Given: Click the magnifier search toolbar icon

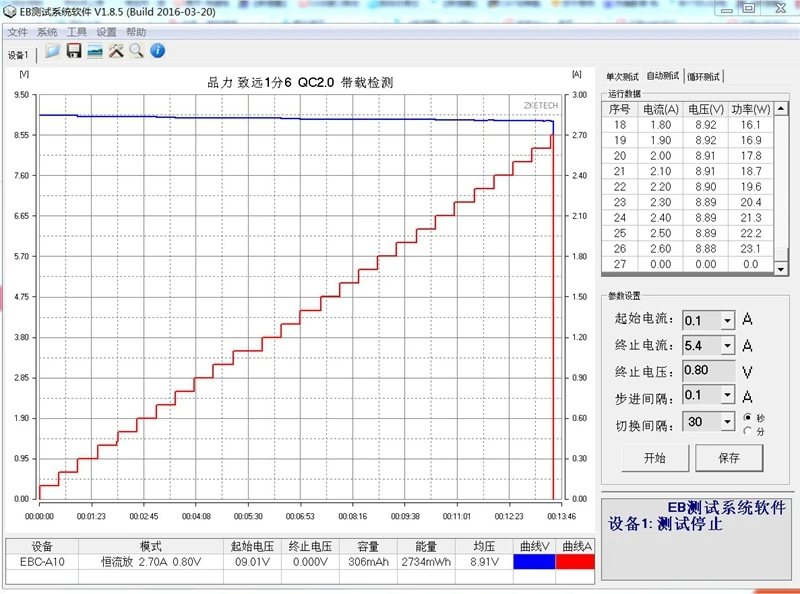Looking at the screenshot, I should (136, 51).
